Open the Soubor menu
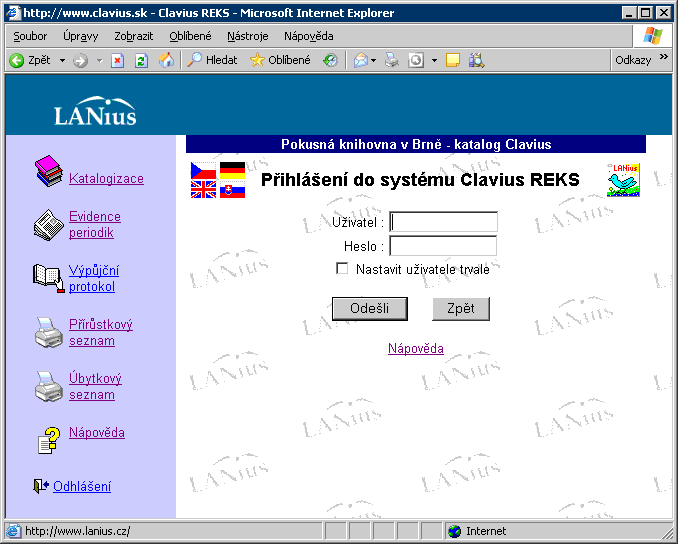Image resolution: width=678 pixels, height=544 pixels. 30,36
